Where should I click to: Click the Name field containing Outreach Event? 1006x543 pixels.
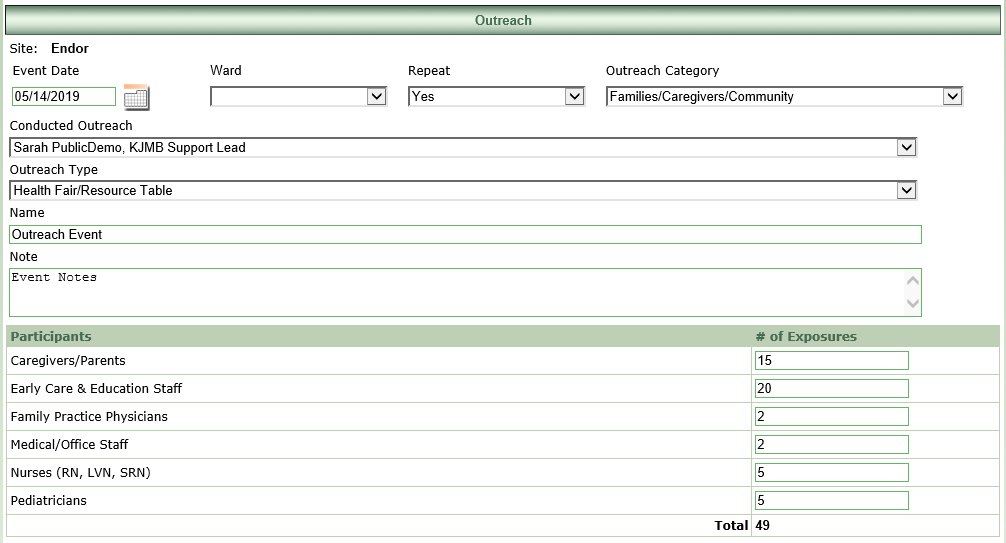[465, 234]
